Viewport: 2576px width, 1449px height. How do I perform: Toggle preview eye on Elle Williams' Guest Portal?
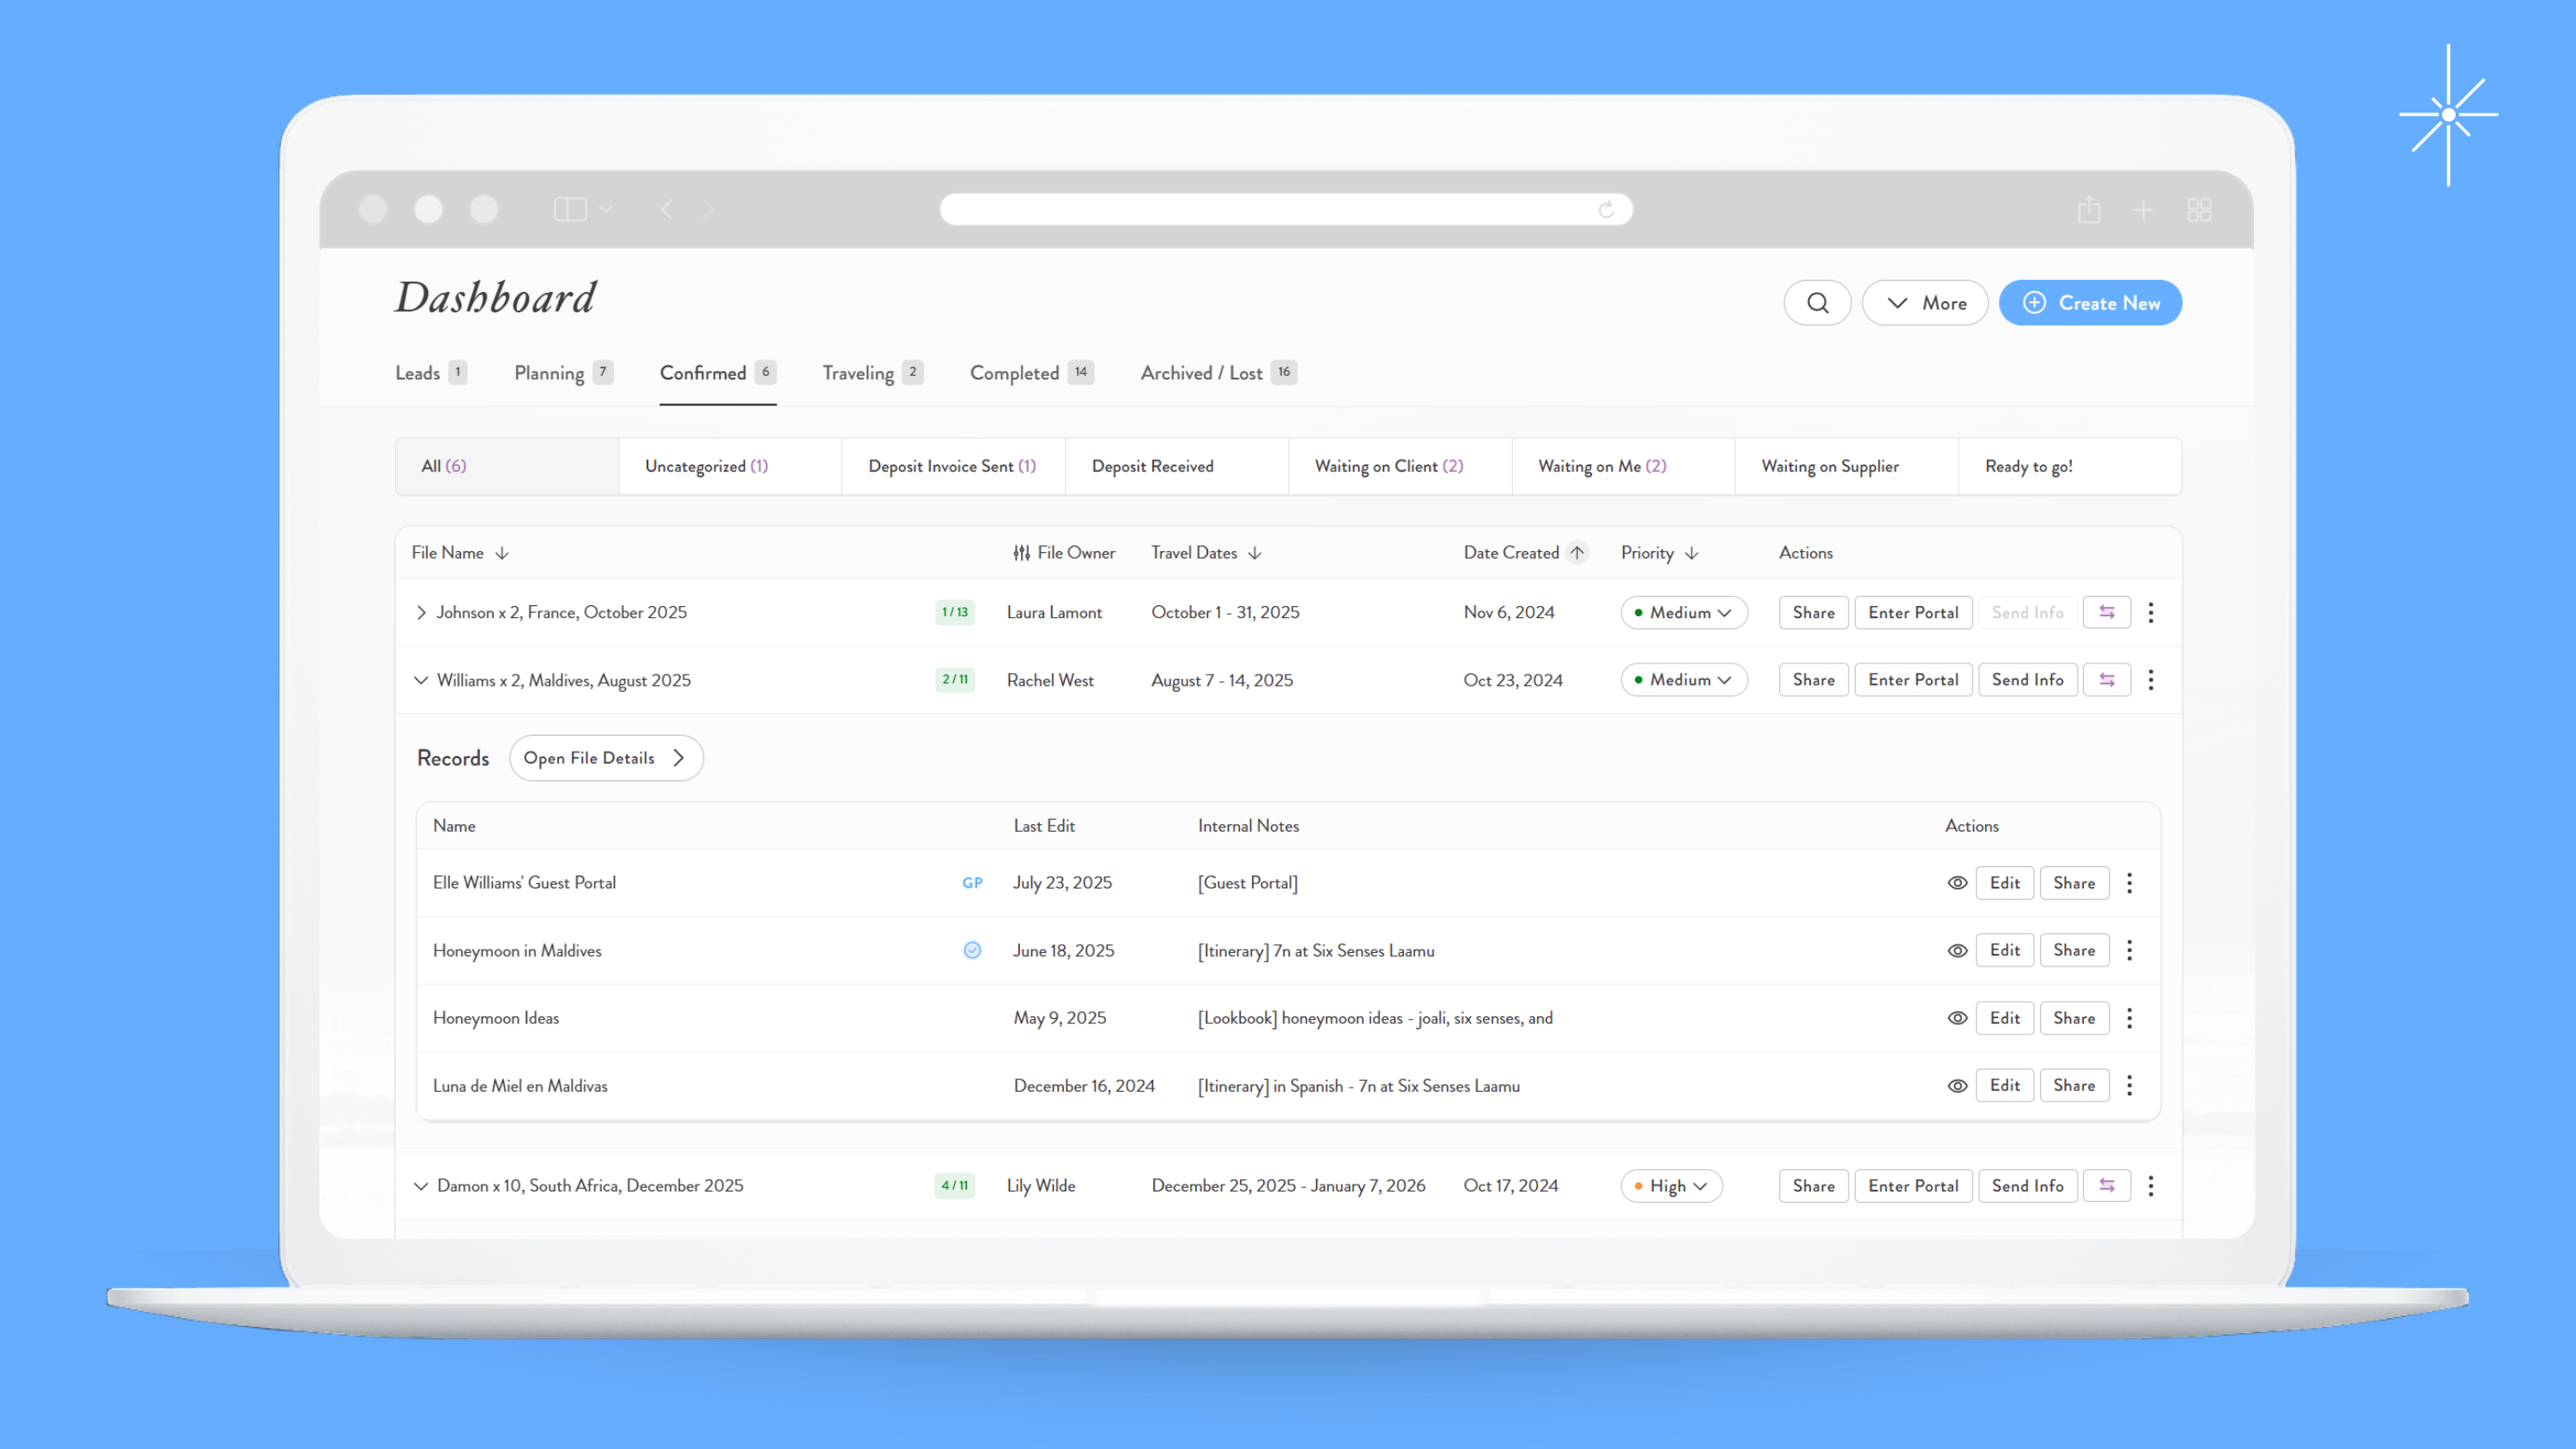[1956, 882]
